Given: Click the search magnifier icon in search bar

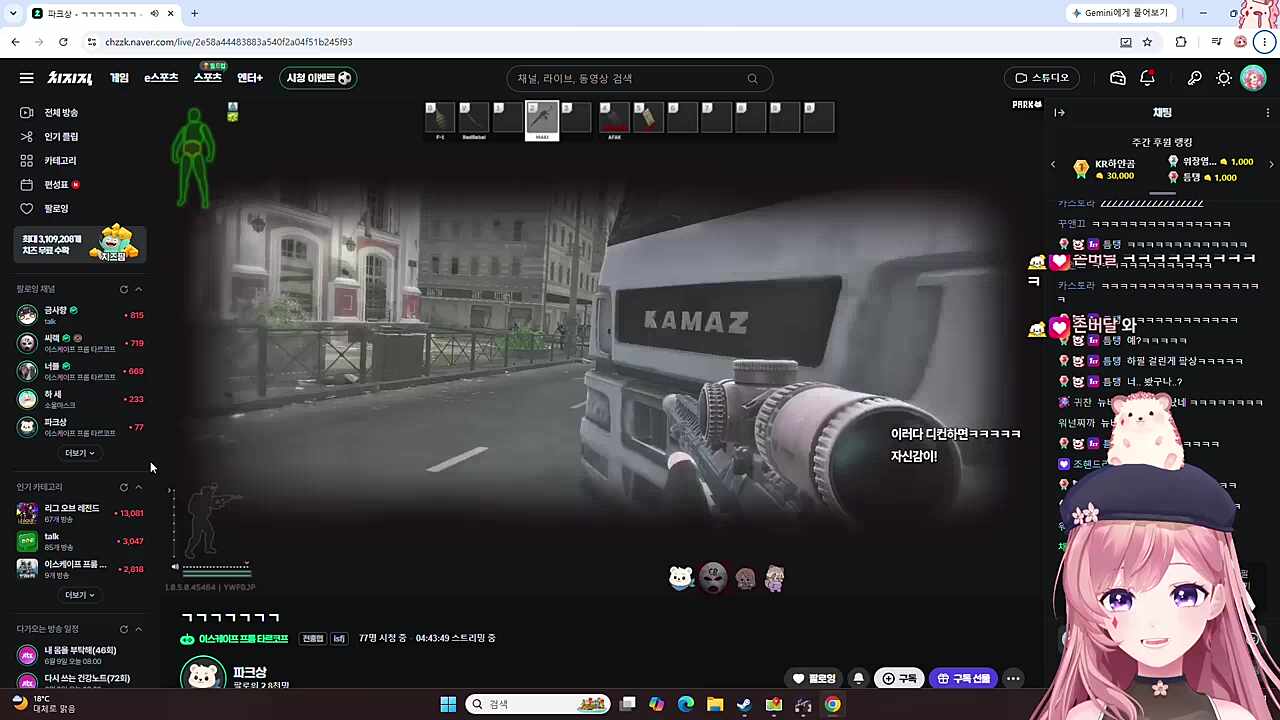Looking at the screenshot, I should click(x=753, y=79).
